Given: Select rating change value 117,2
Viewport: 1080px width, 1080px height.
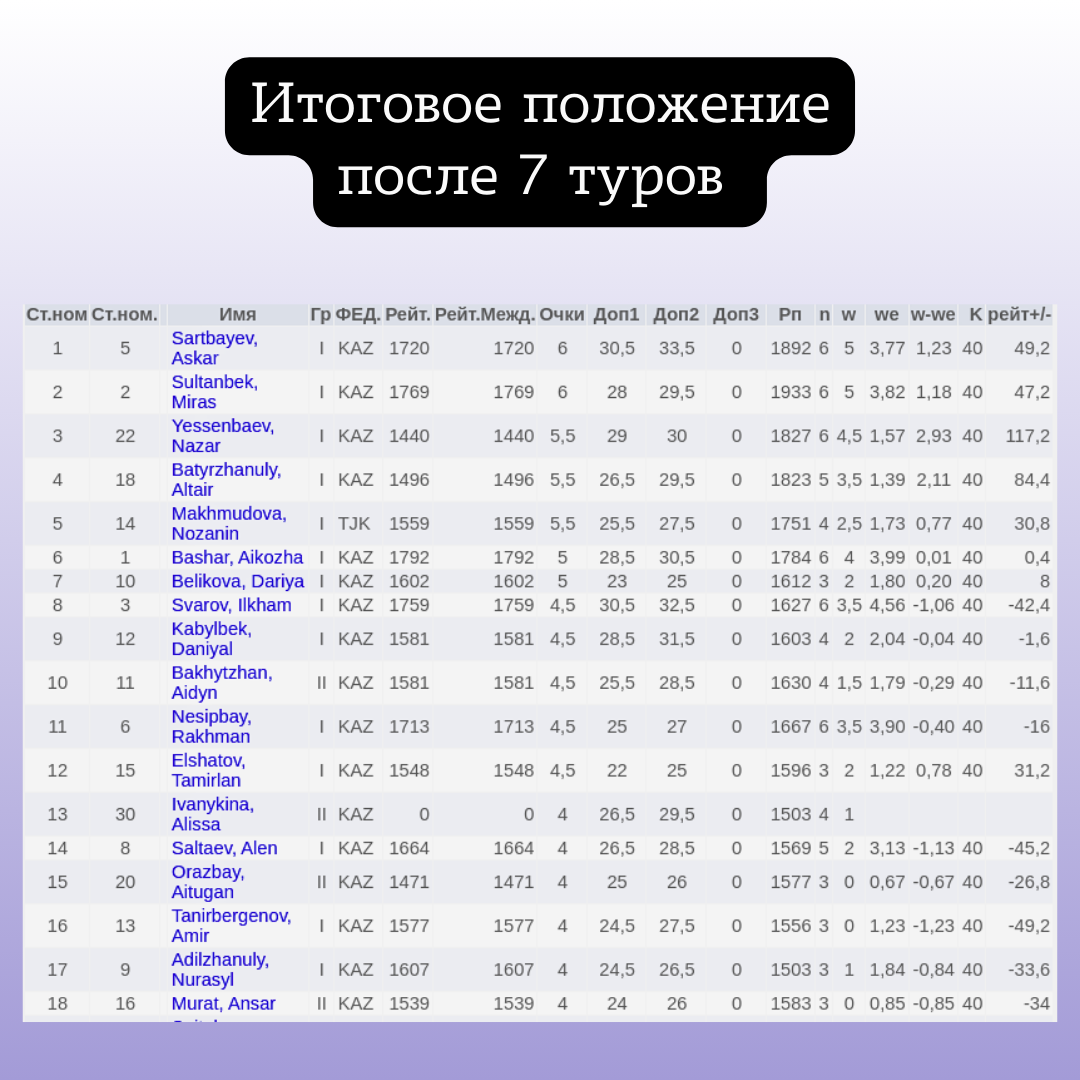Looking at the screenshot, I should pos(1028,436).
